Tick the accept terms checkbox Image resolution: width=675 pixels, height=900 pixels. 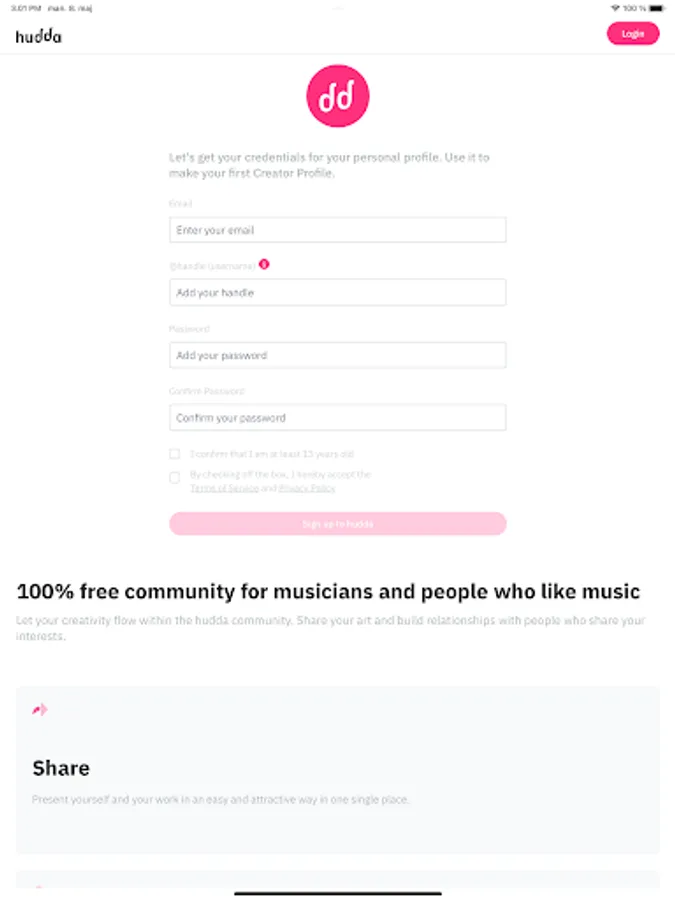pos(175,478)
